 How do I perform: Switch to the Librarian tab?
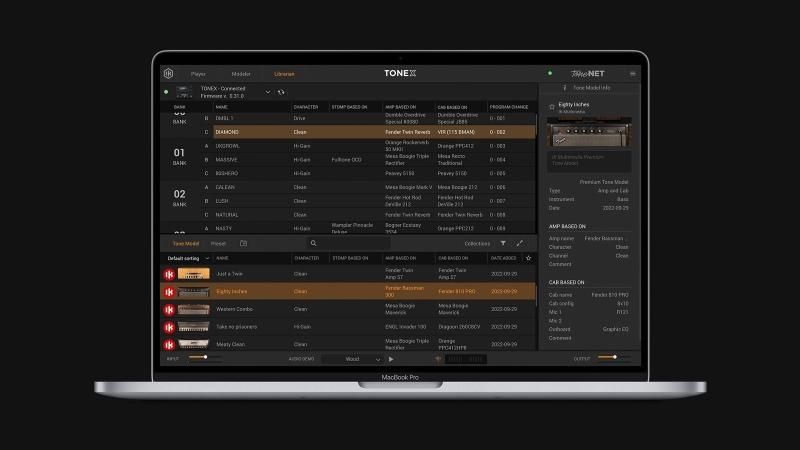coord(284,74)
